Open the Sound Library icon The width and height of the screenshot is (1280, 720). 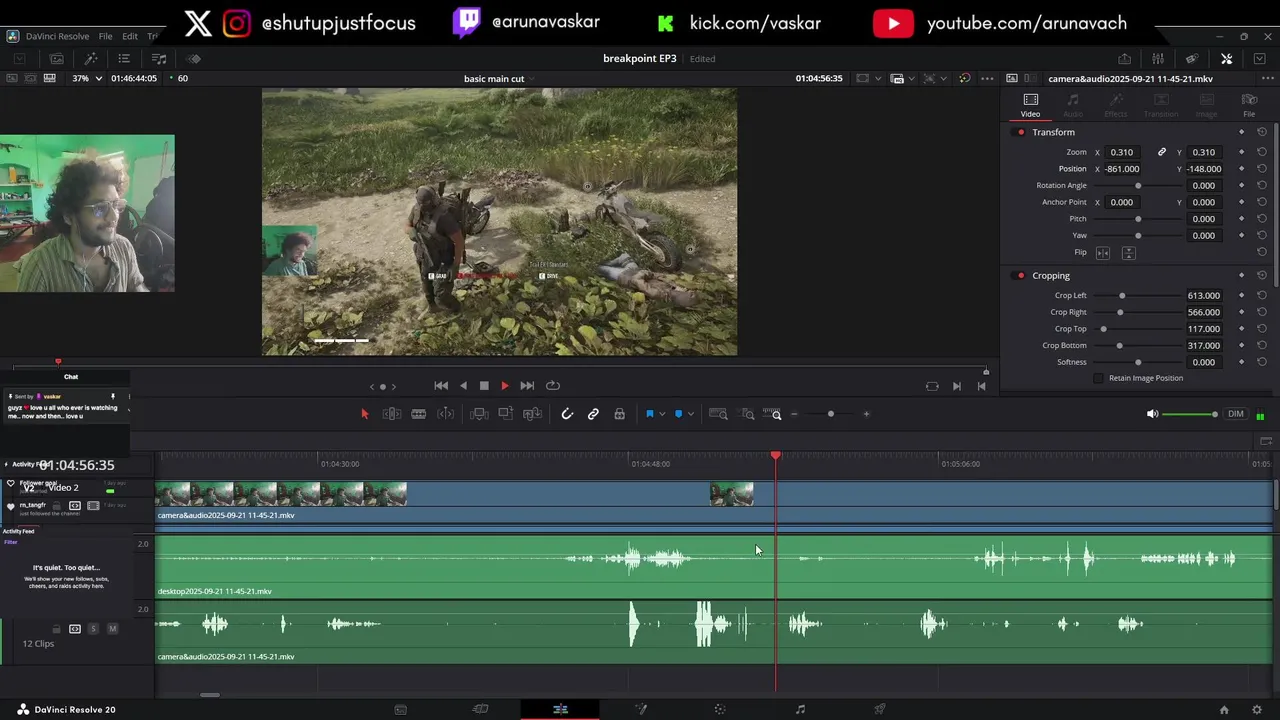tap(158, 59)
